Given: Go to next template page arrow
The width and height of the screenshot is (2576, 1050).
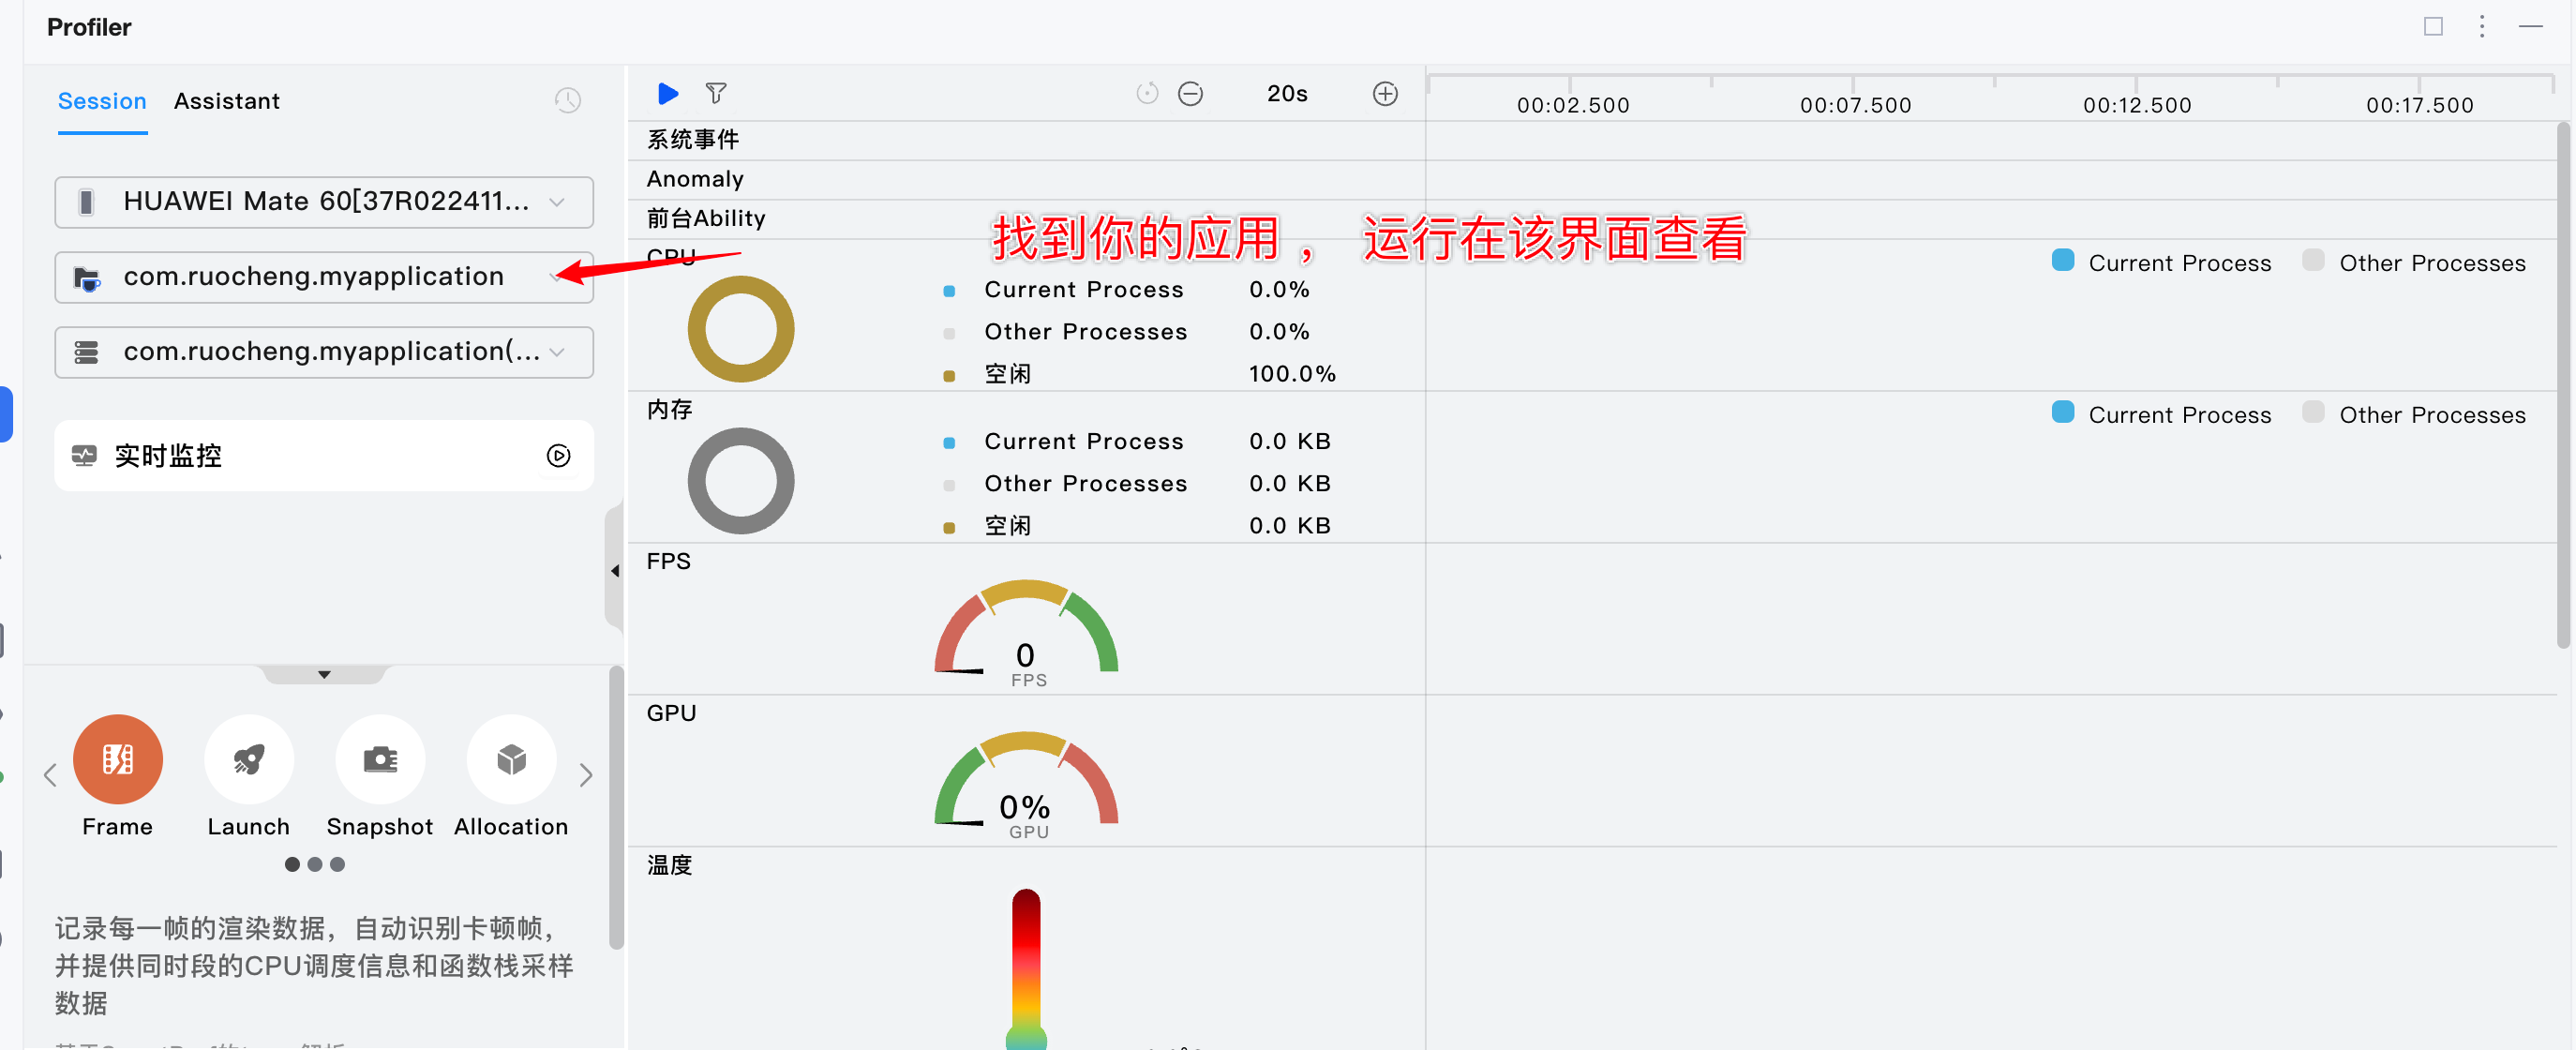Looking at the screenshot, I should pyautogui.click(x=586, y=775).
